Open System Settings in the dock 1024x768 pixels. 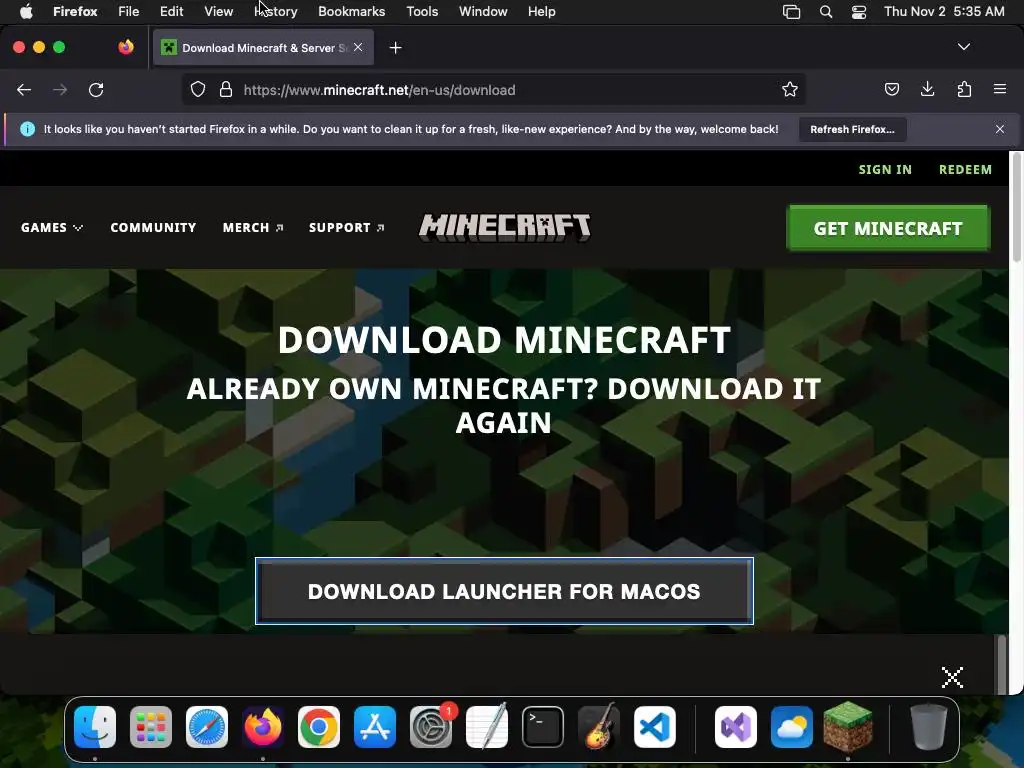(x=431, y=727)
